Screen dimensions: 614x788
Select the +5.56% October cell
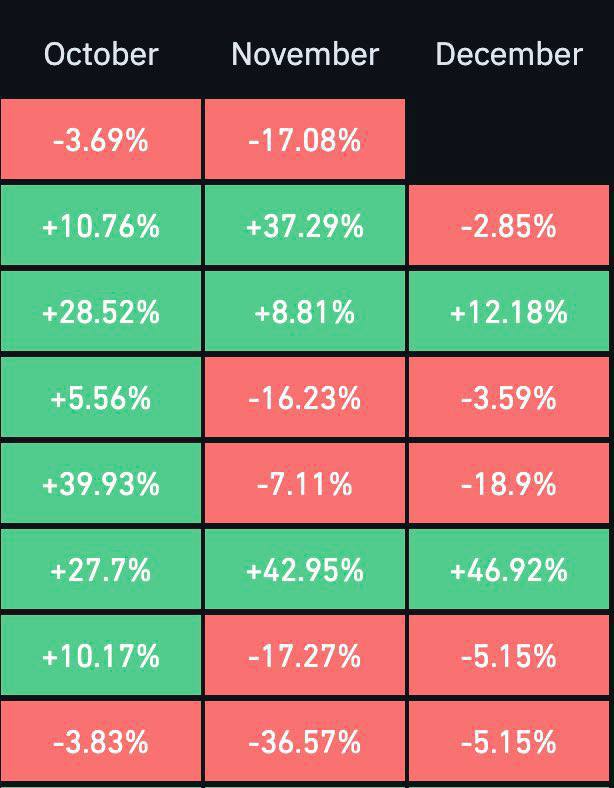[x=101, y=398]
